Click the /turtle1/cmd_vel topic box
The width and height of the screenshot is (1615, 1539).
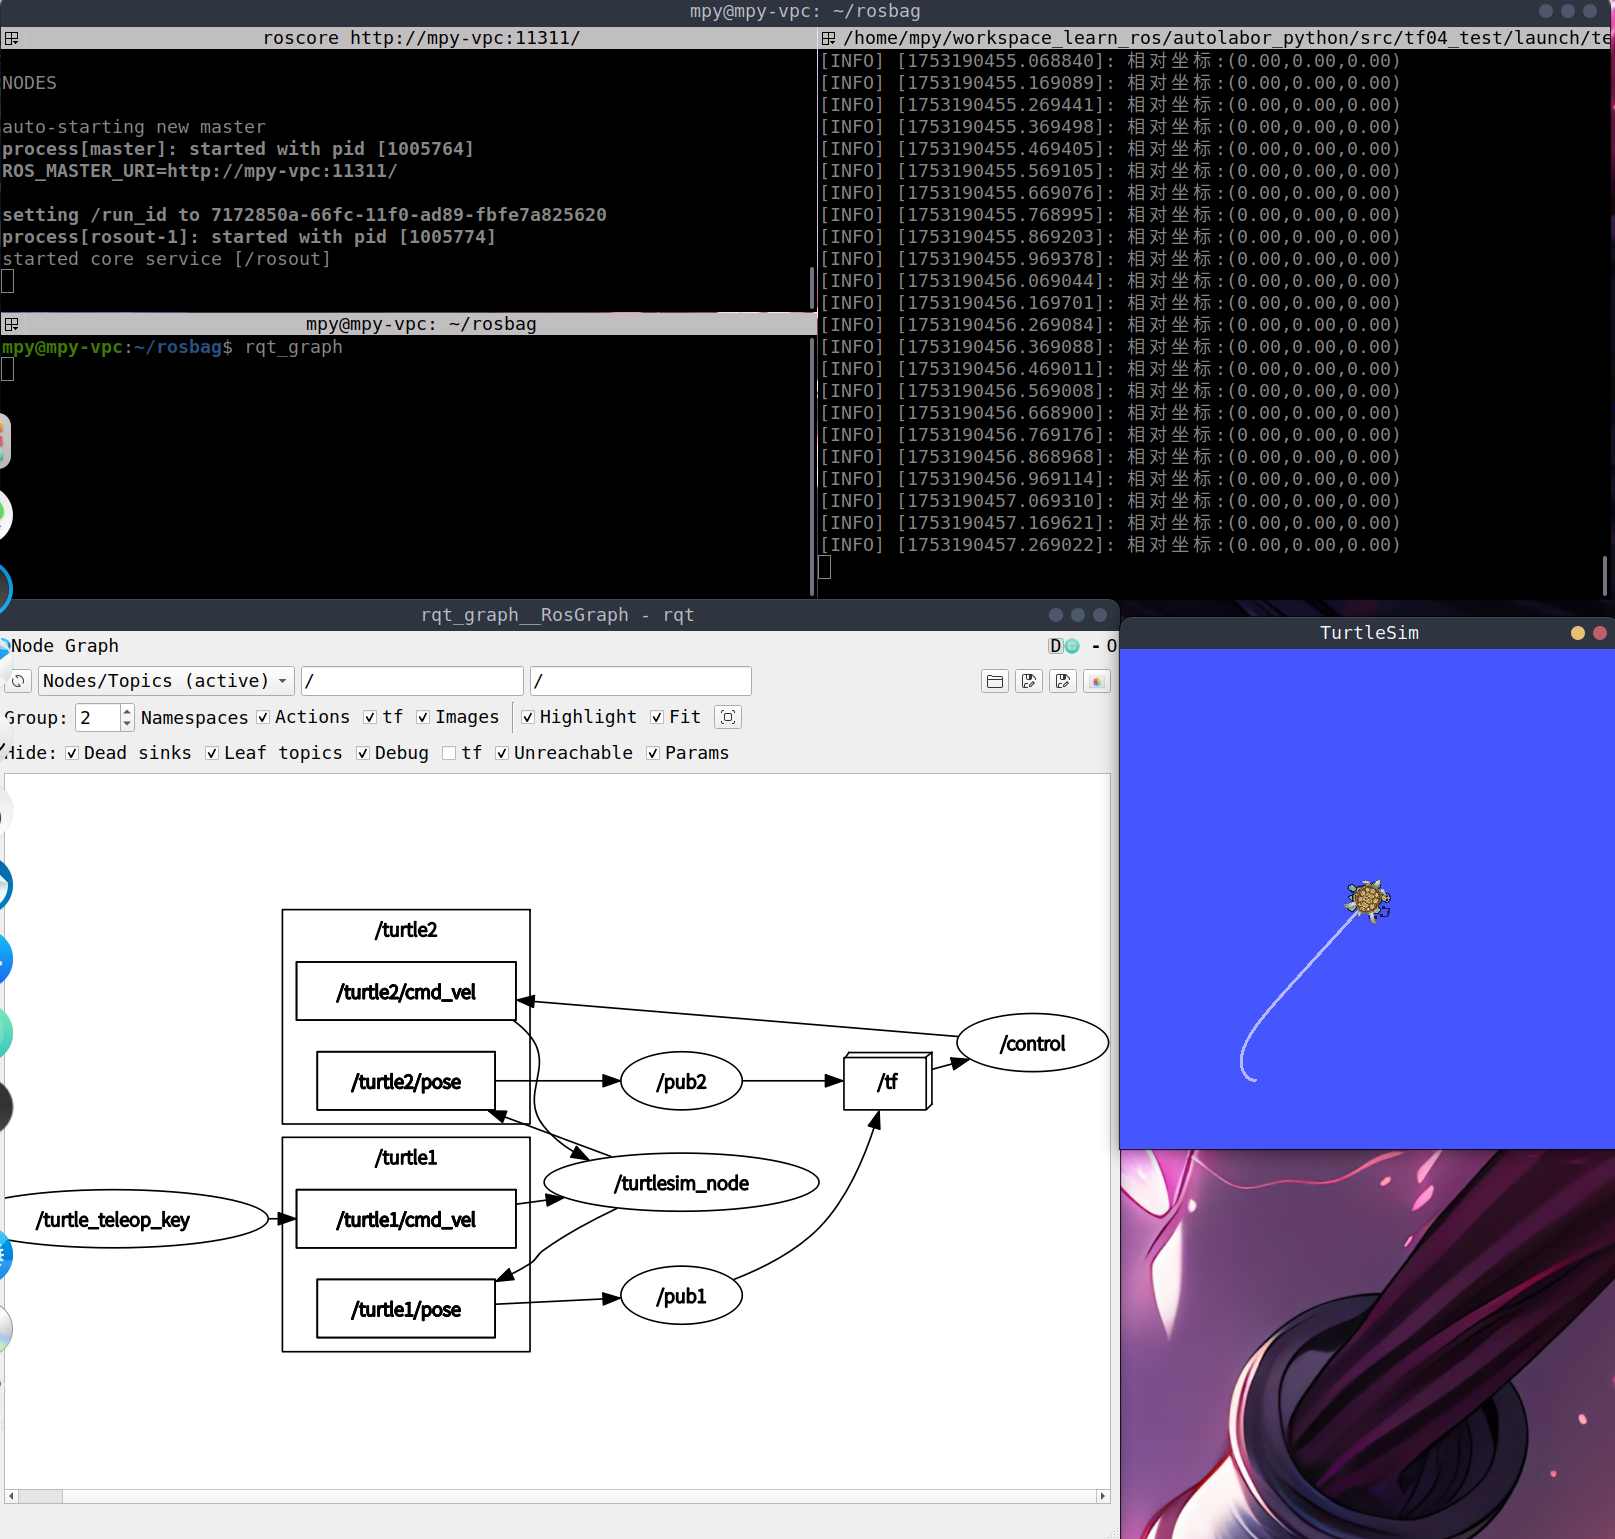(x=406, y=1219)
